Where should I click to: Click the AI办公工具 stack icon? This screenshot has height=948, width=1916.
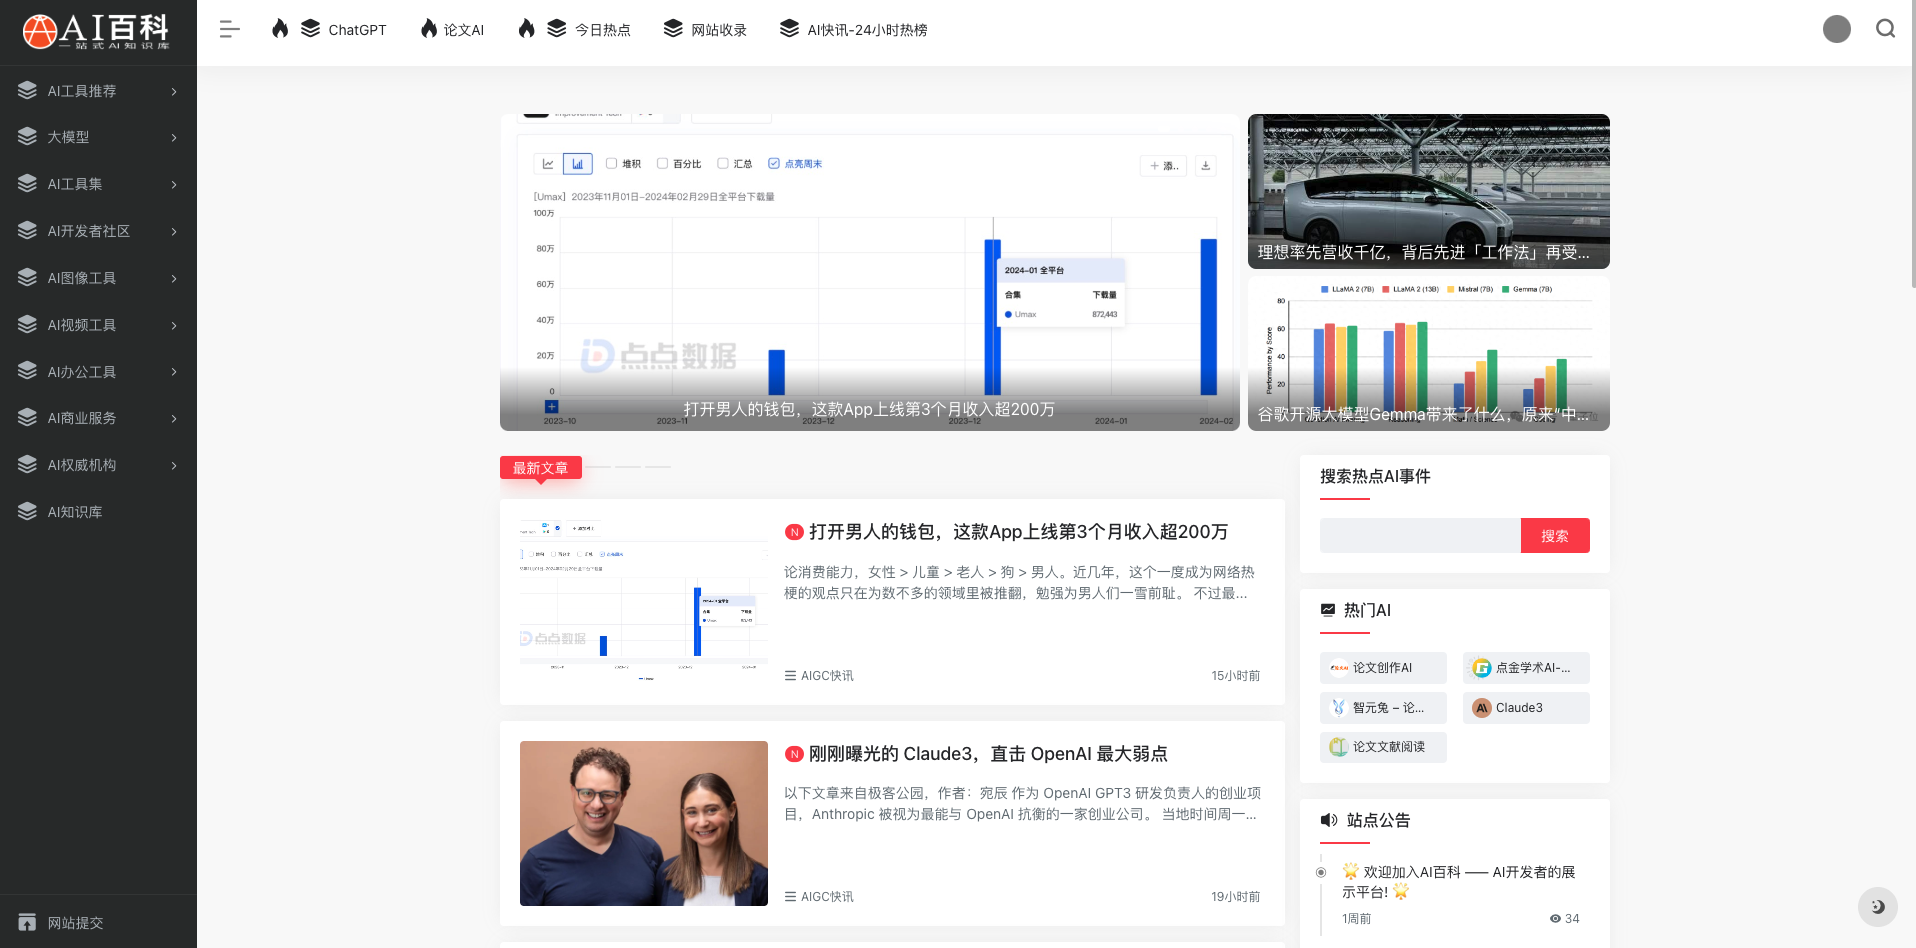pyautogui.click(x=27, y=371)
